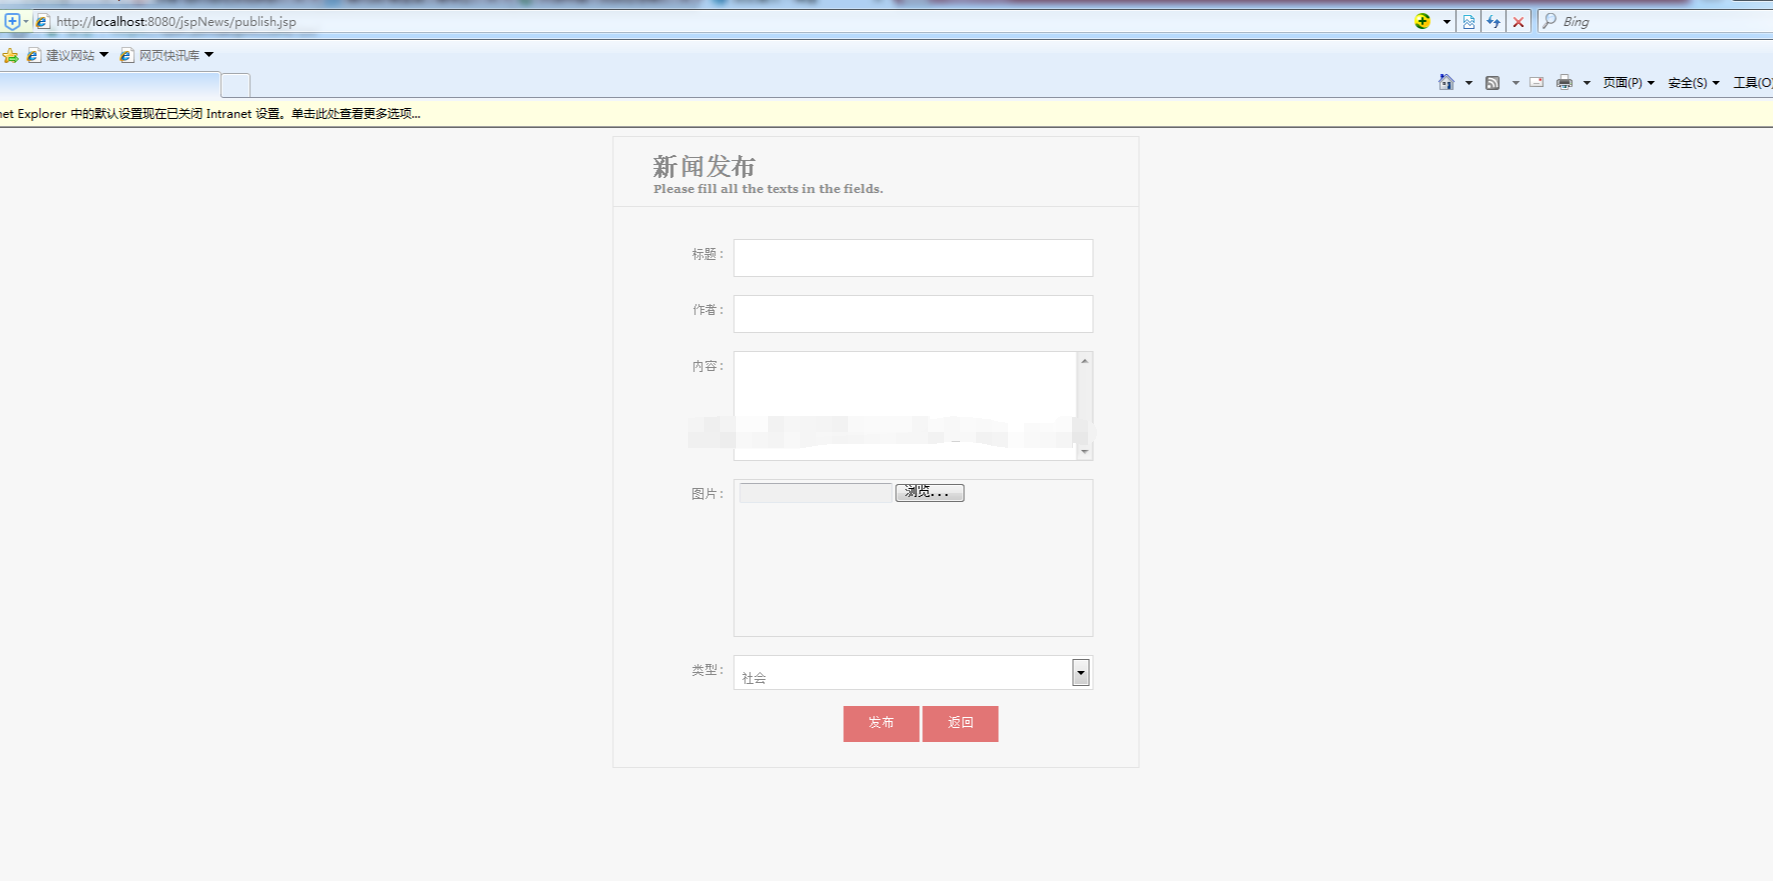Click the address bar URL localhost publish.jsp
1773x881 pixels.
[176, 21]
